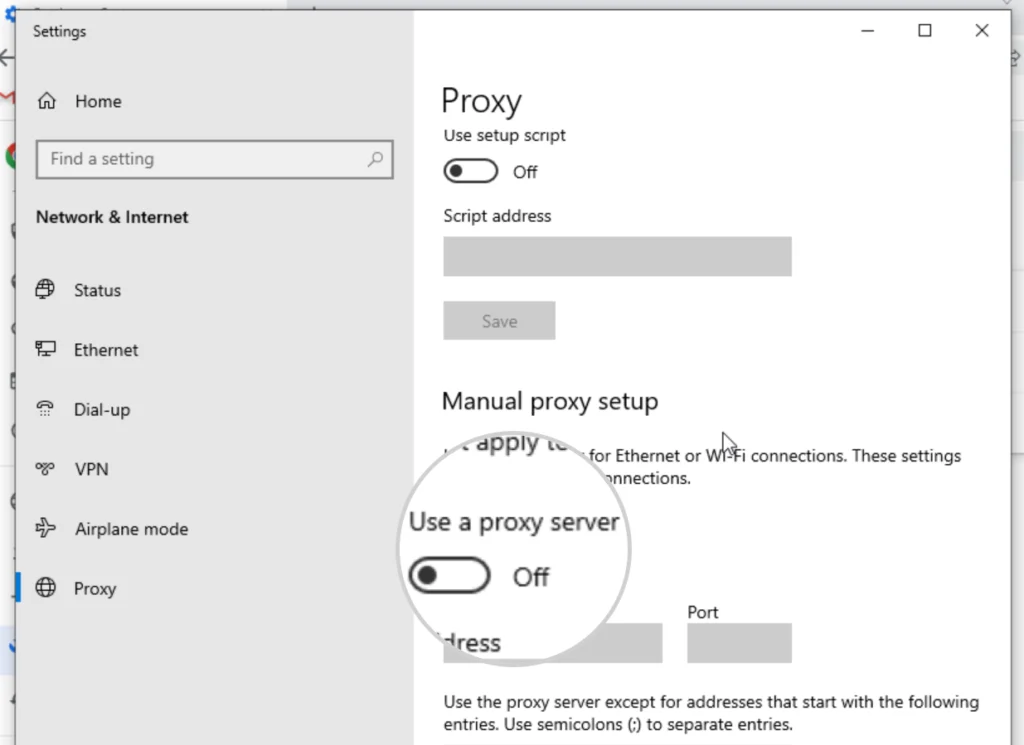Screen dimensions: 1024x745
Task: Click the Home house icon
Action: point(46,101)
